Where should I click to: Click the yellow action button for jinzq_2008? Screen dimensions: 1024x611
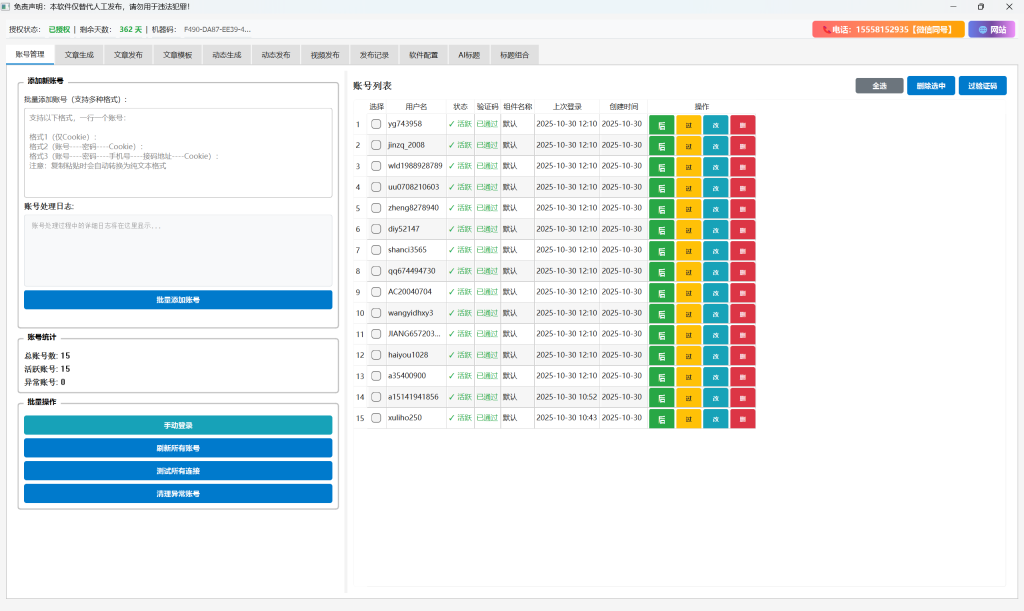688,146
